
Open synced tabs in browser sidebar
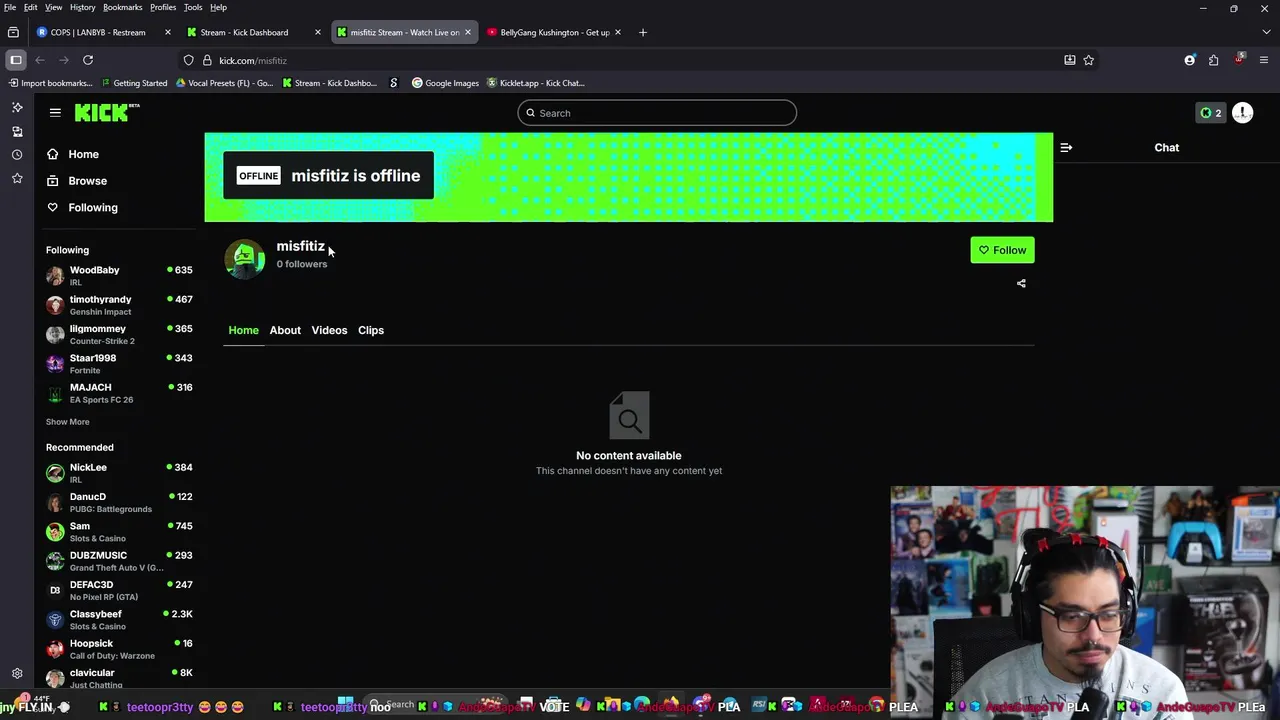point(17,131)
